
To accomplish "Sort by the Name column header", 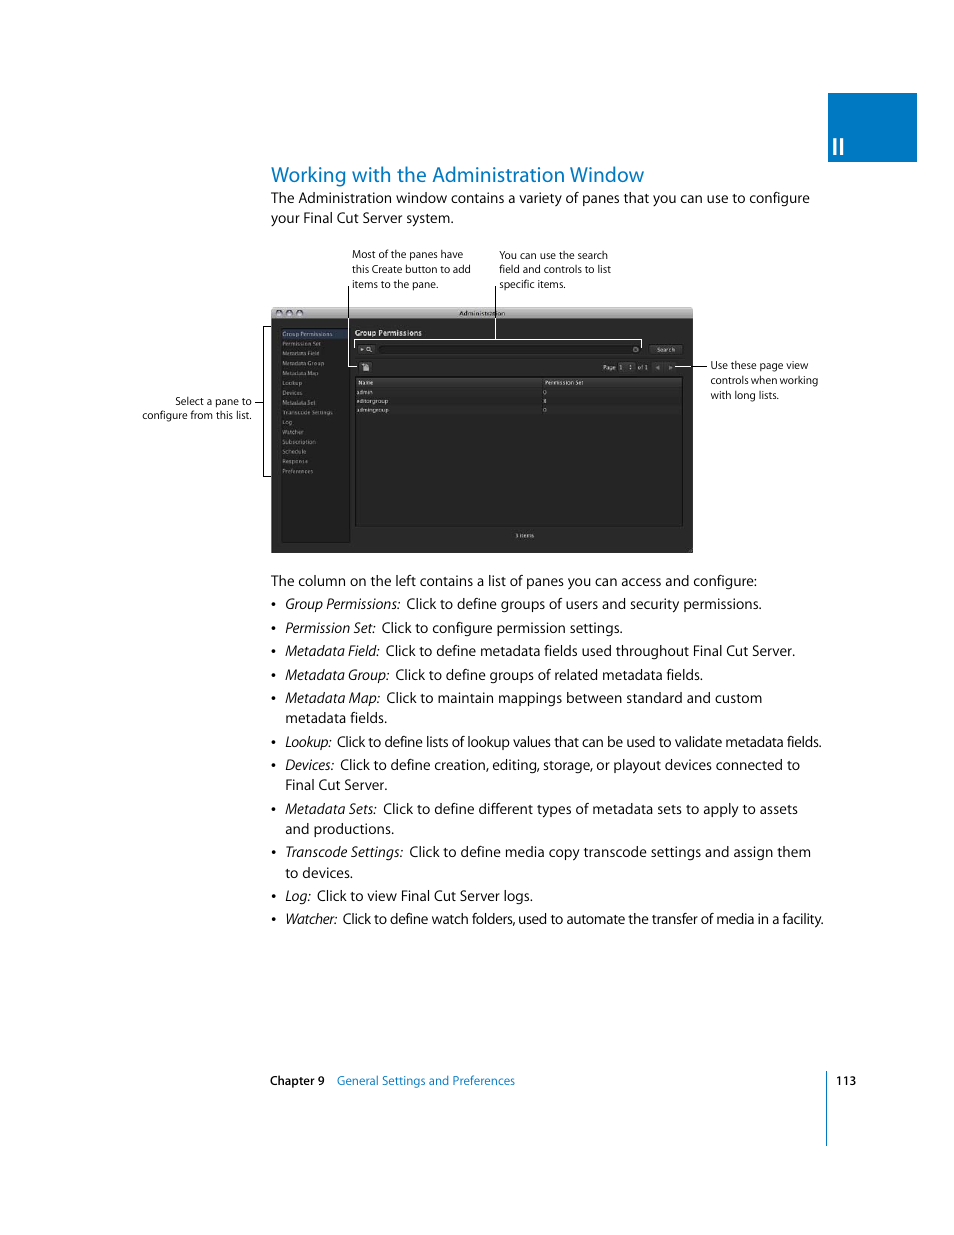I will point(449,382).
